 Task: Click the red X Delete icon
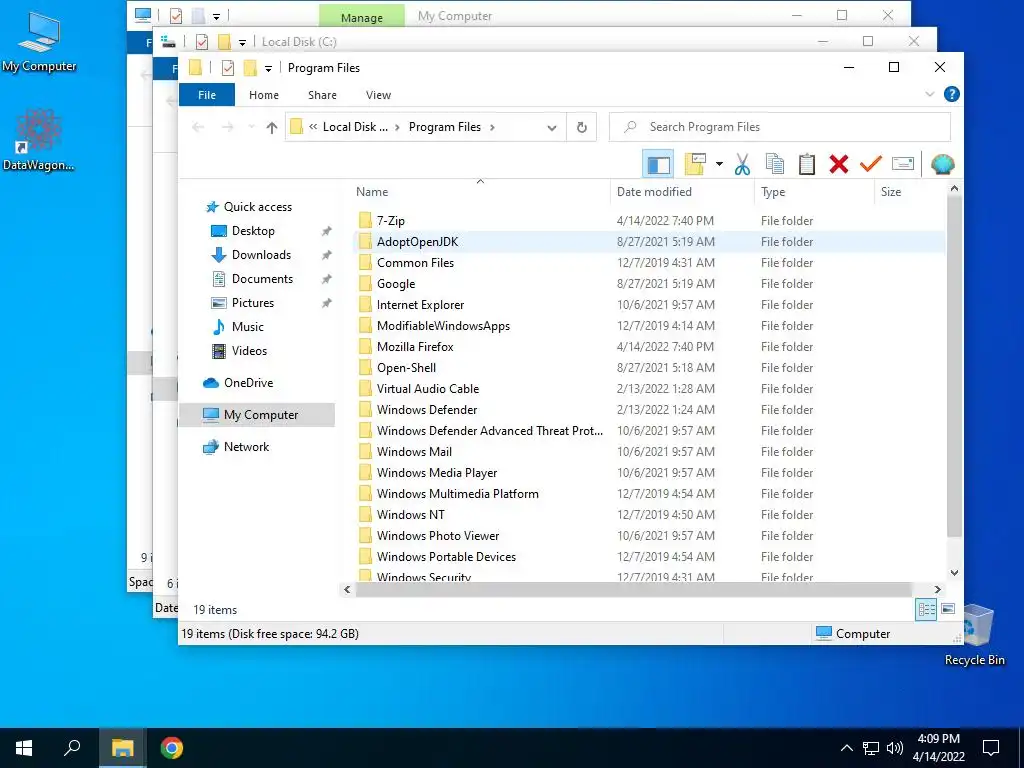pos(839,164)
